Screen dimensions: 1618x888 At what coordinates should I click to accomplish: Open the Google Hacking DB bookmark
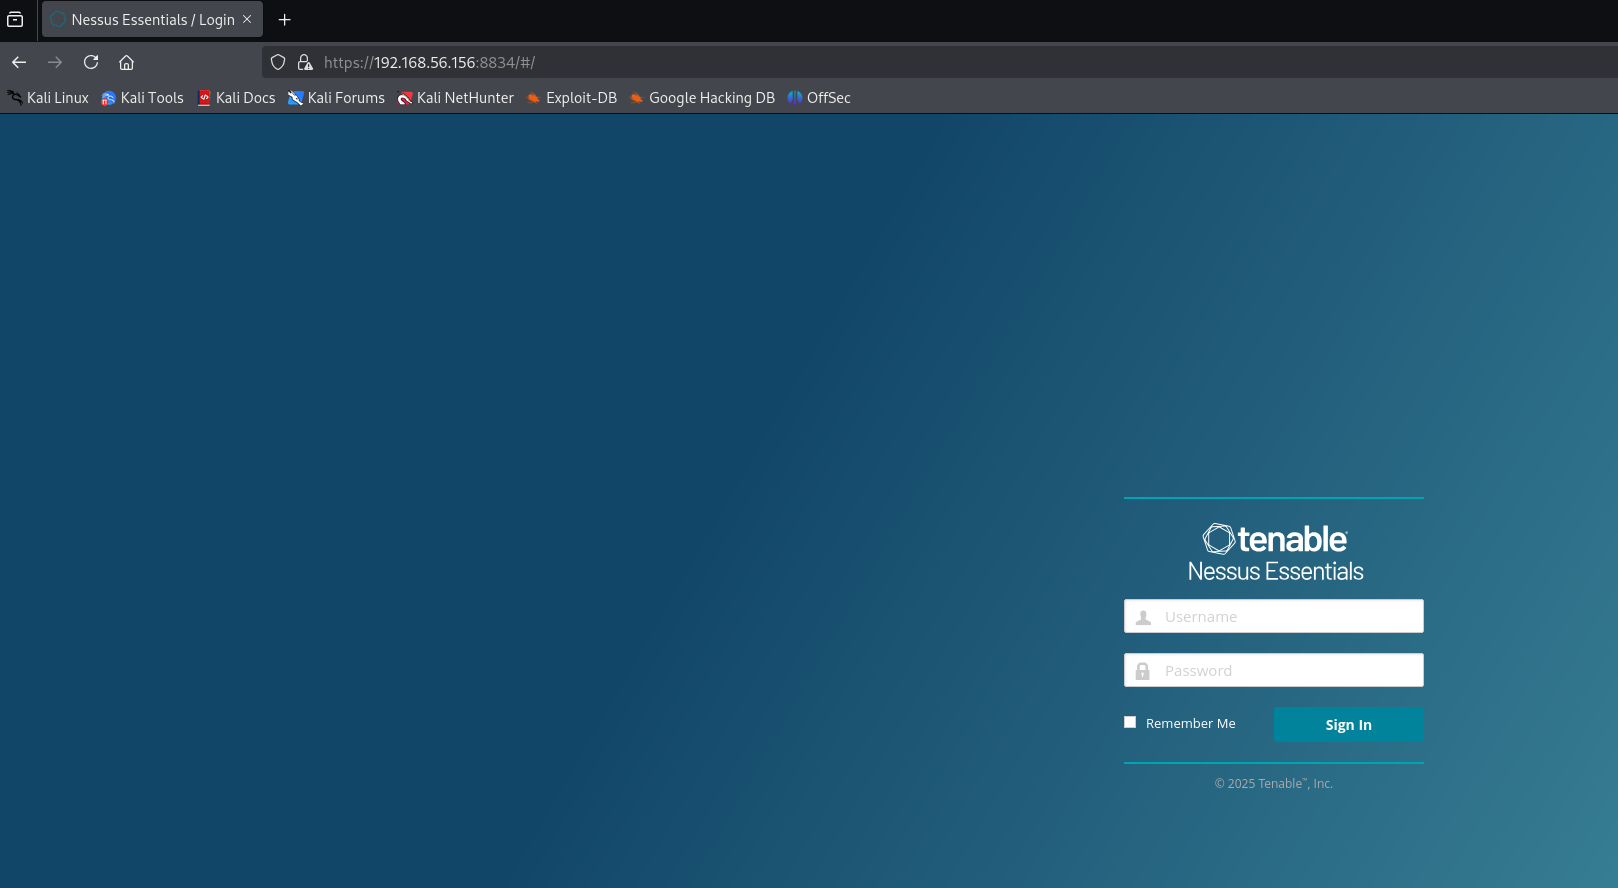click(701, 98)
